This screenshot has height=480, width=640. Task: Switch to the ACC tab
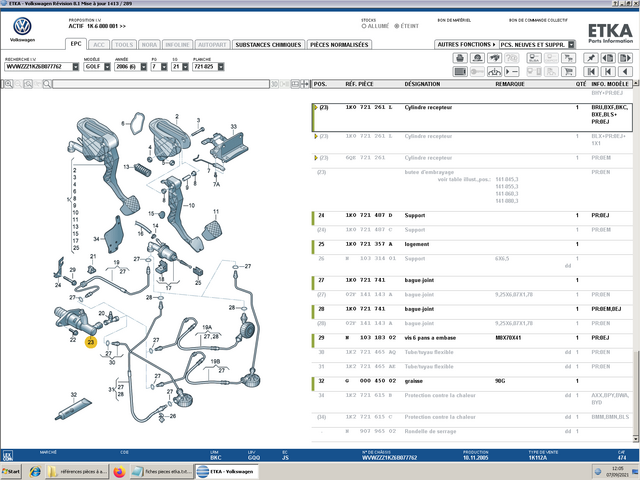pos(99,44)
